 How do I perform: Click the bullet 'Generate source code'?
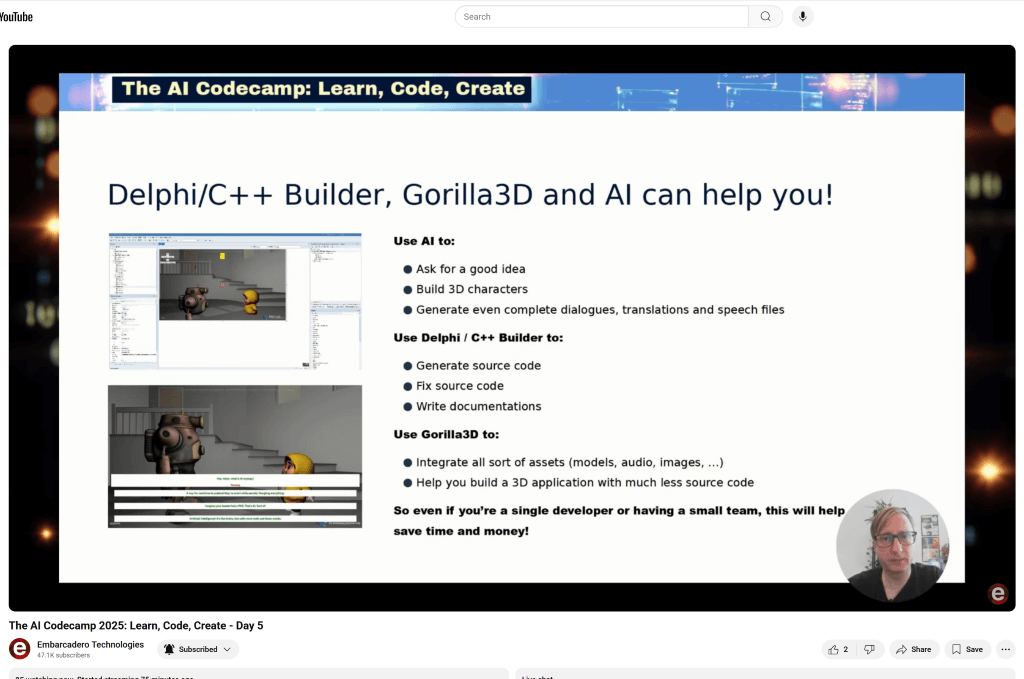[478, 366]
